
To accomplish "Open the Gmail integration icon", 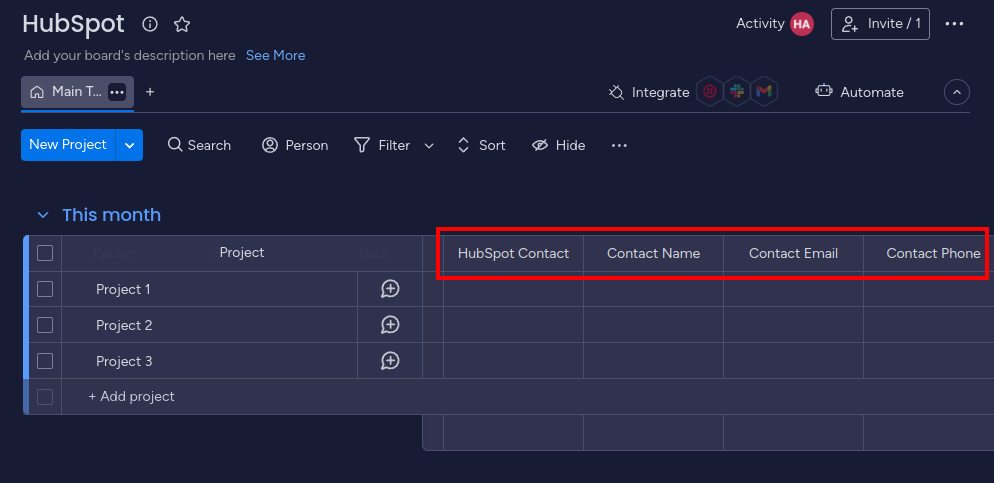I will (764, 92).
